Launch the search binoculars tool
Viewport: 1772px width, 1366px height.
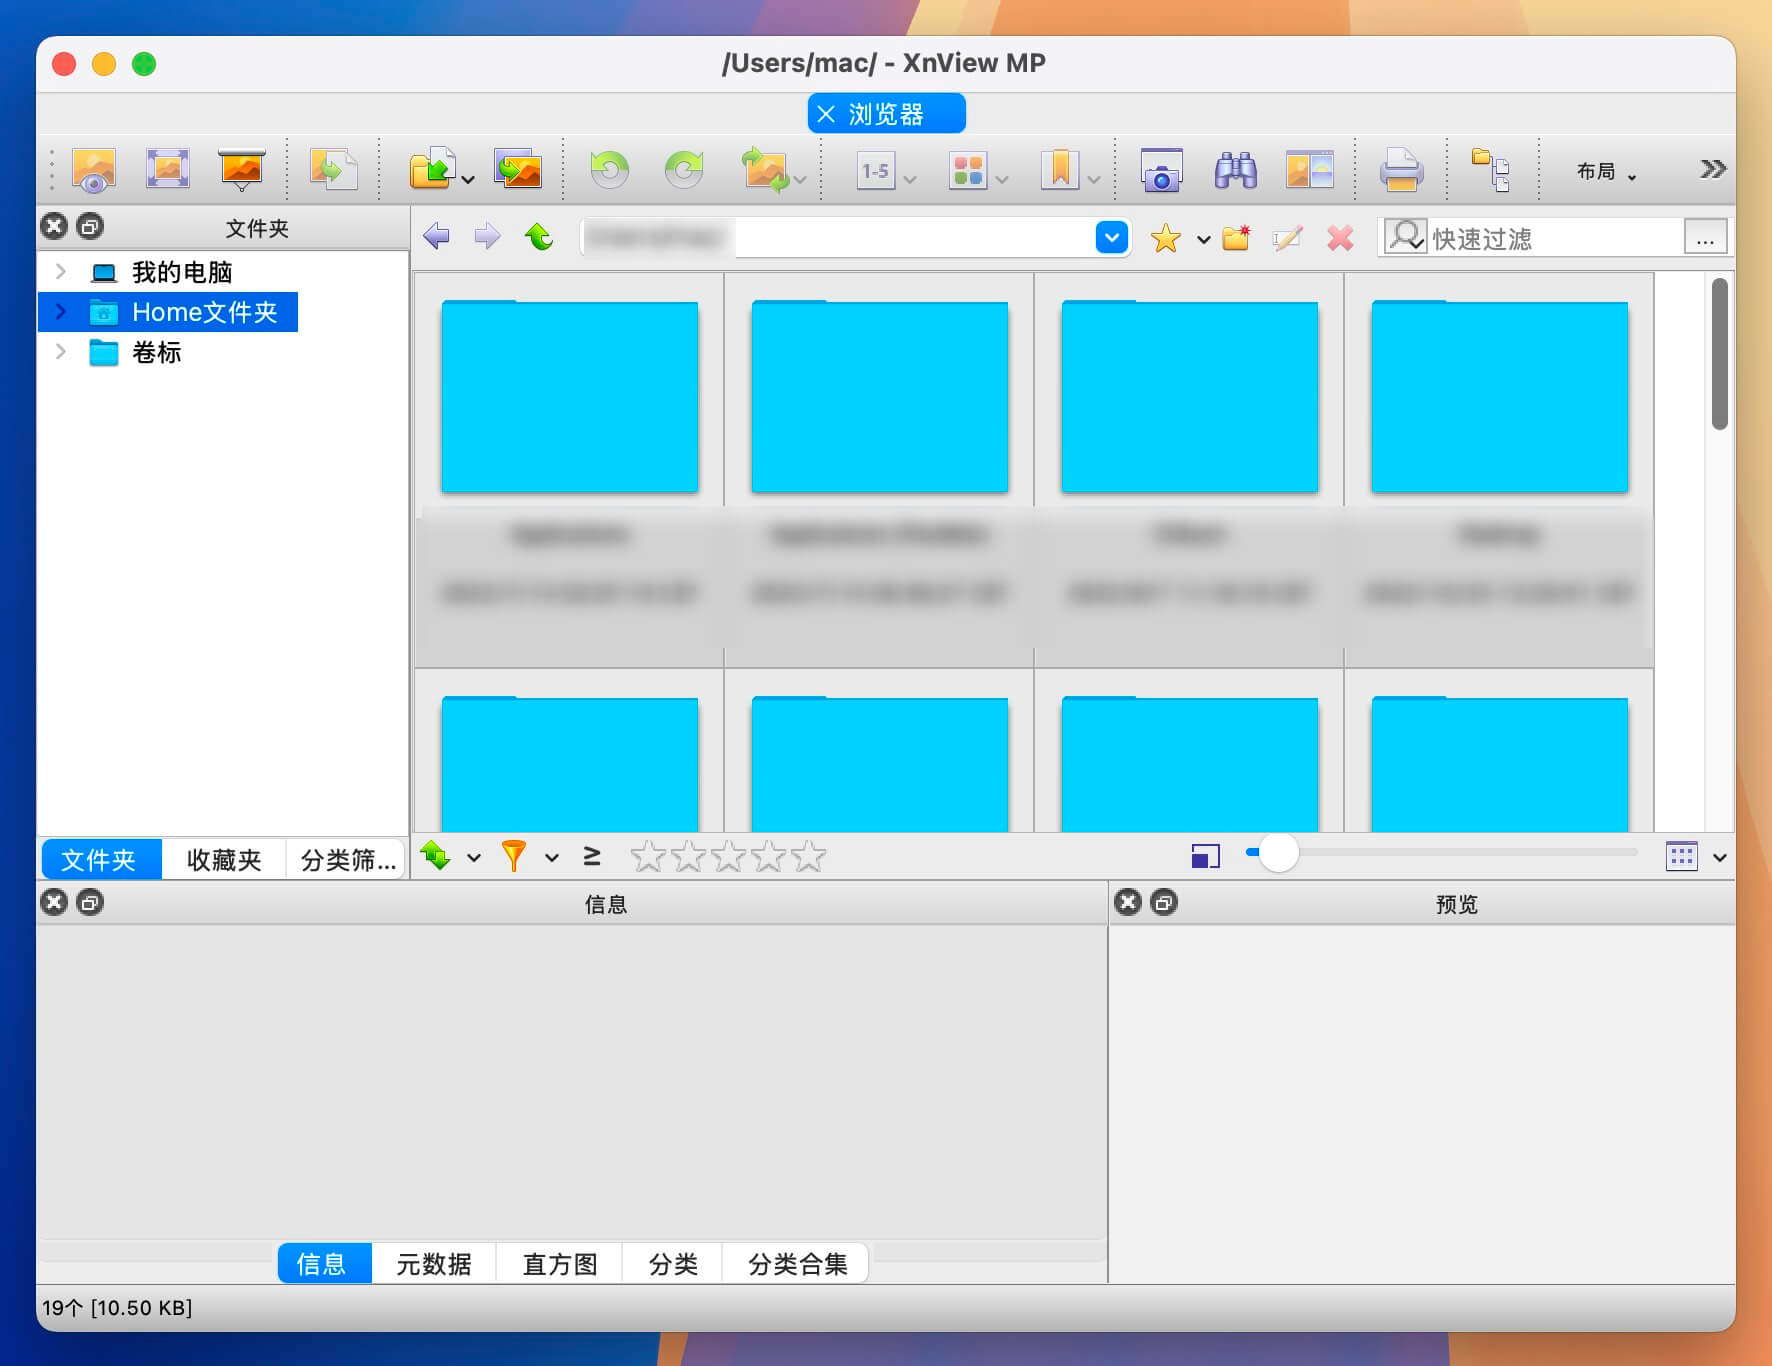1236,170
